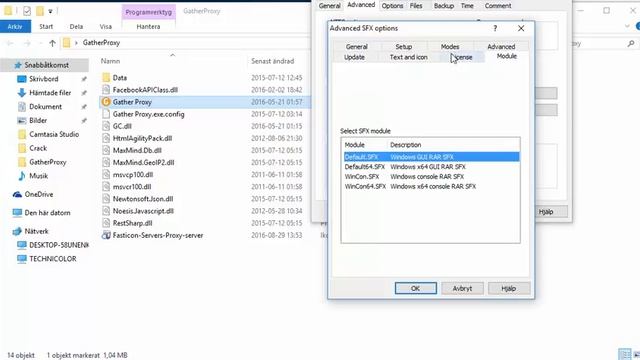Open the General tab in Advanced SFX options
This screenshot has width=640, height=360.
(357, 47)
